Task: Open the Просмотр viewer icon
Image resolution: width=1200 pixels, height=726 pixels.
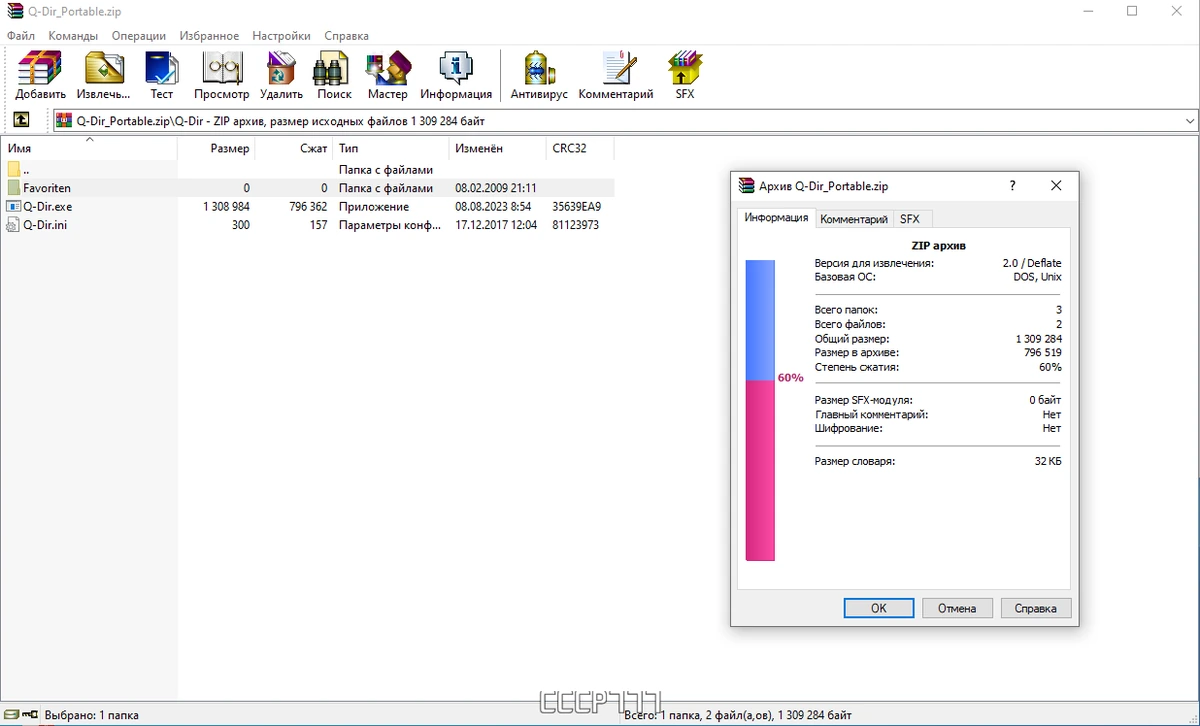Action: point(222,68)
